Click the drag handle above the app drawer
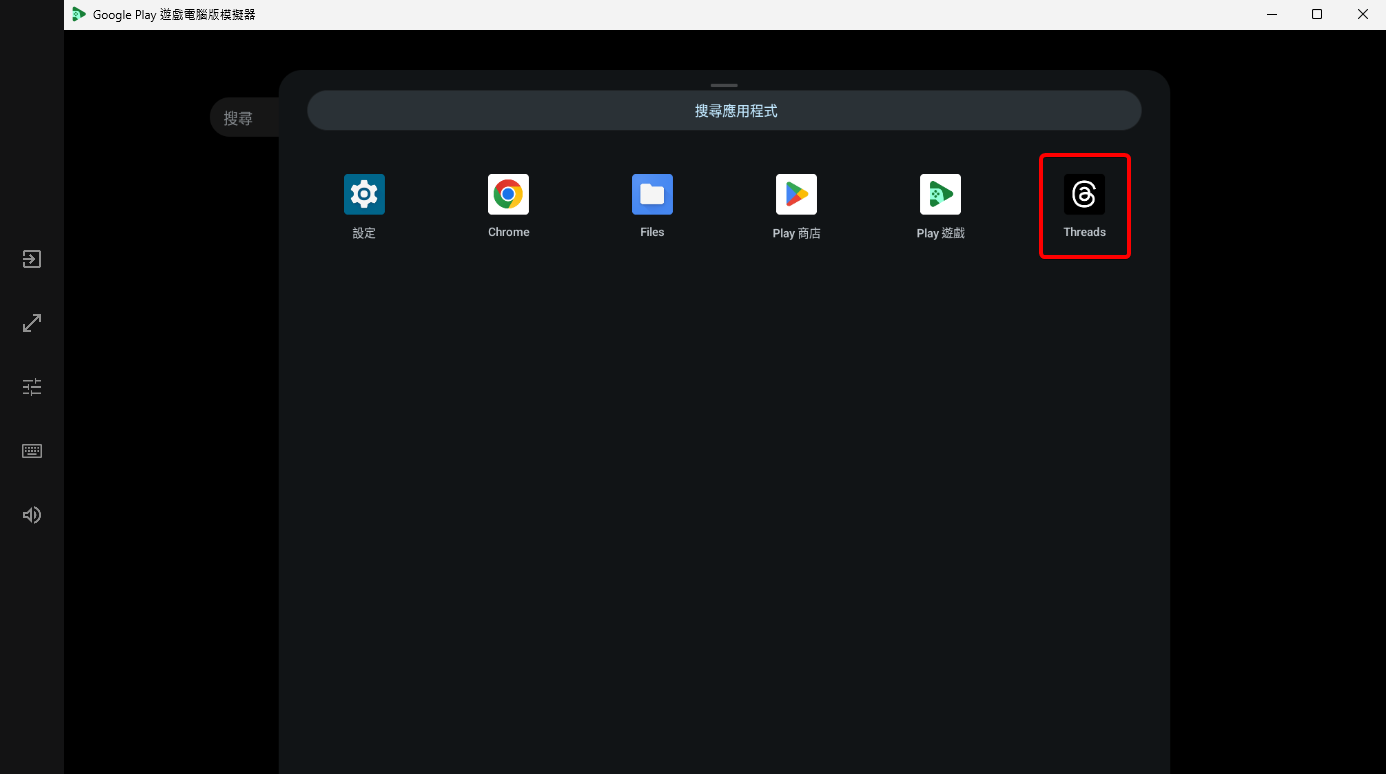 coord(723,85)
